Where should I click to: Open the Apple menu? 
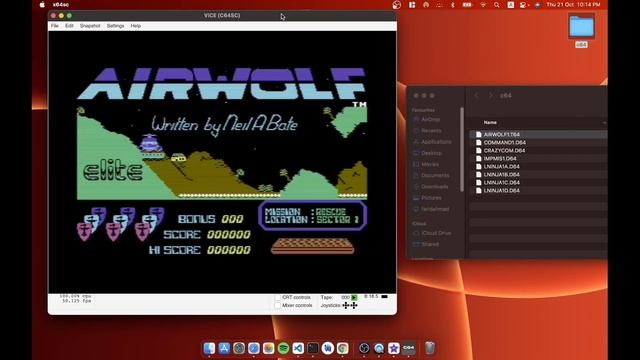coord(42,4)
